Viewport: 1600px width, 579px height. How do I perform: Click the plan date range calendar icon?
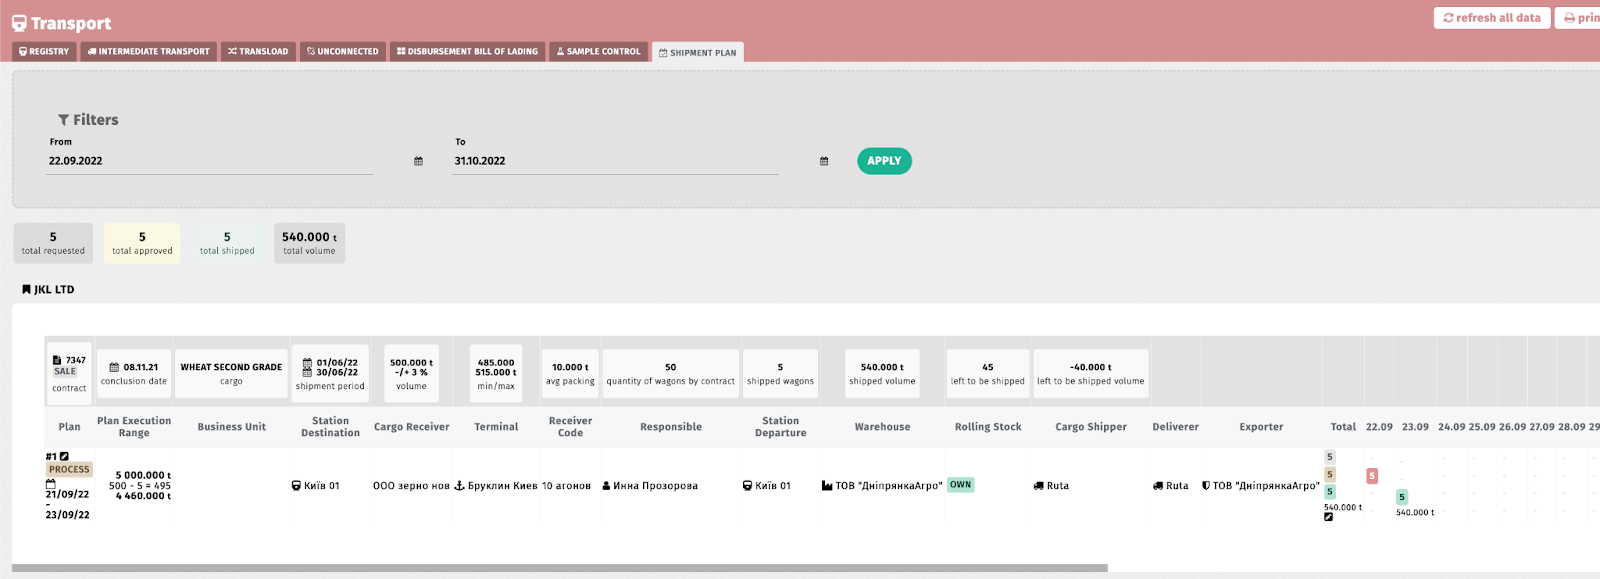(x=51, y=483)
